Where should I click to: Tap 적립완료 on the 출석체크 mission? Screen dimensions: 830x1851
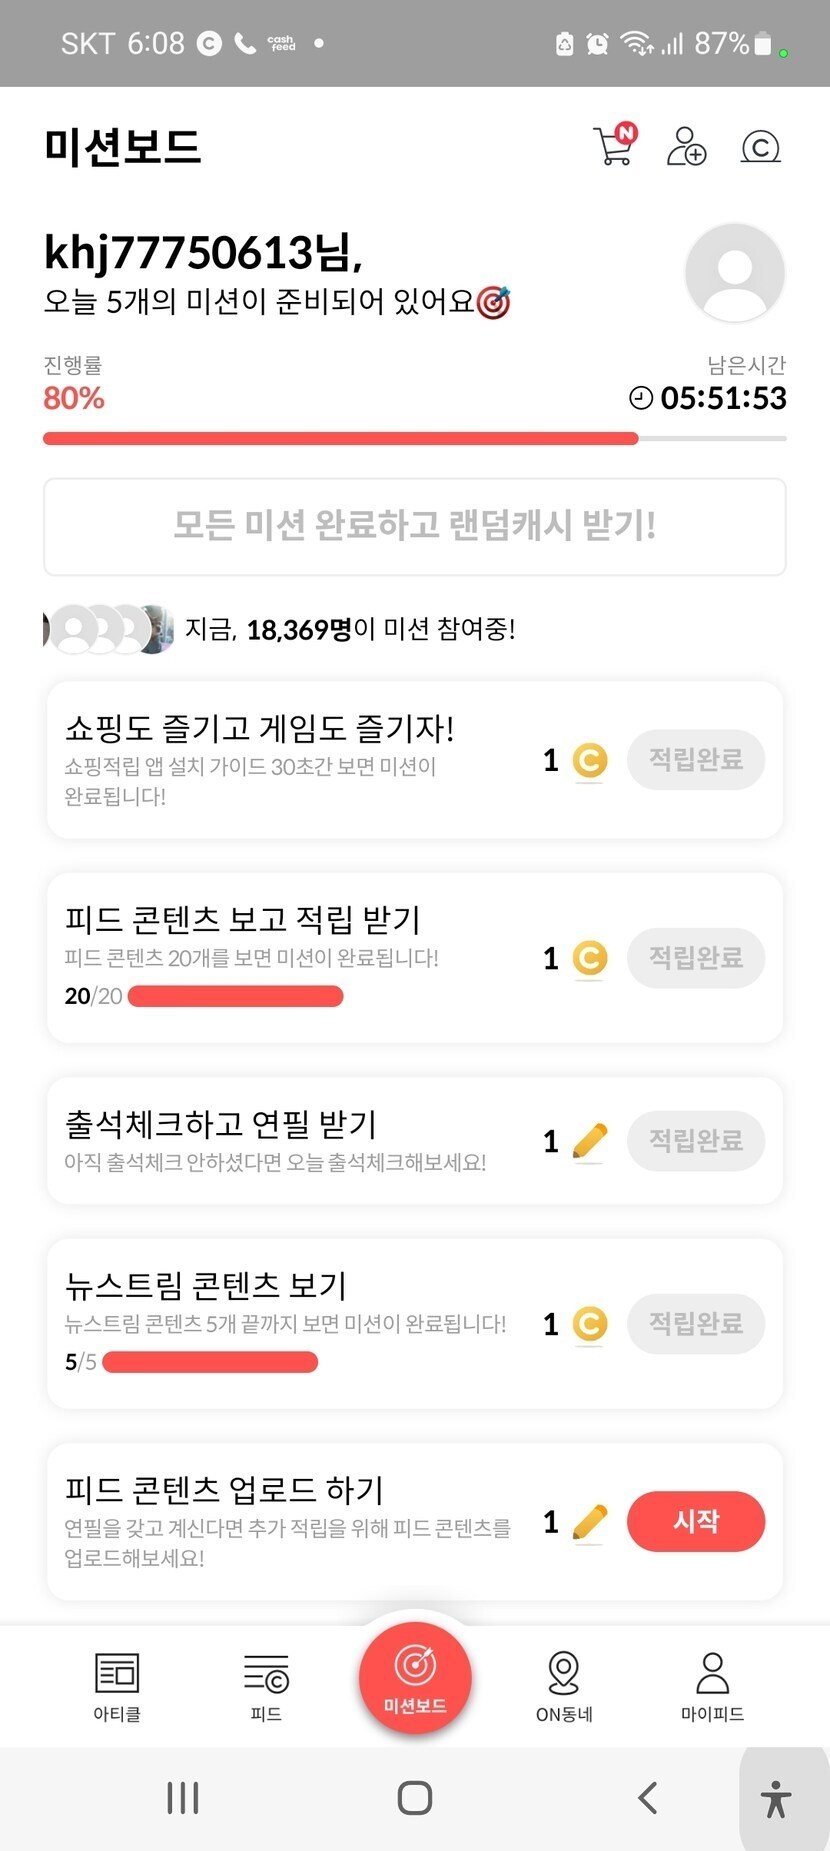coord(695,1141)
